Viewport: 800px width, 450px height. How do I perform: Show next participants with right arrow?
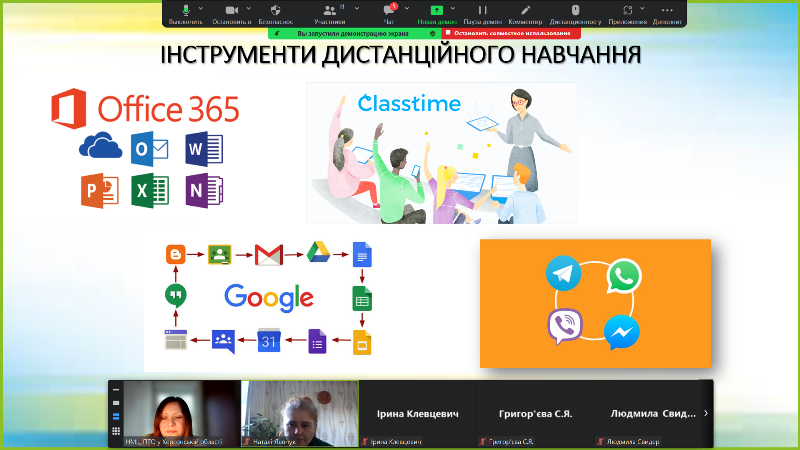click(706, 413)
